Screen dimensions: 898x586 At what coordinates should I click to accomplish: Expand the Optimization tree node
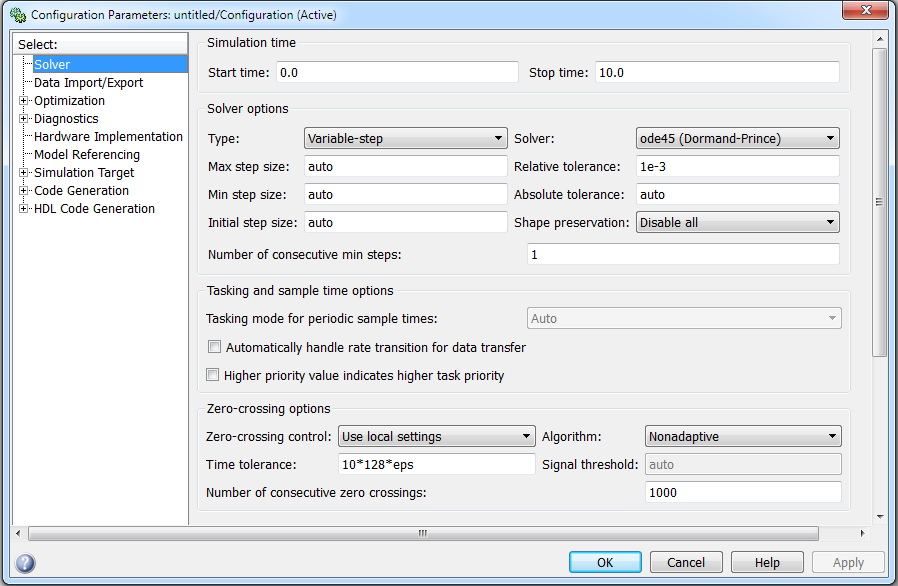click(x=23, y=101)
